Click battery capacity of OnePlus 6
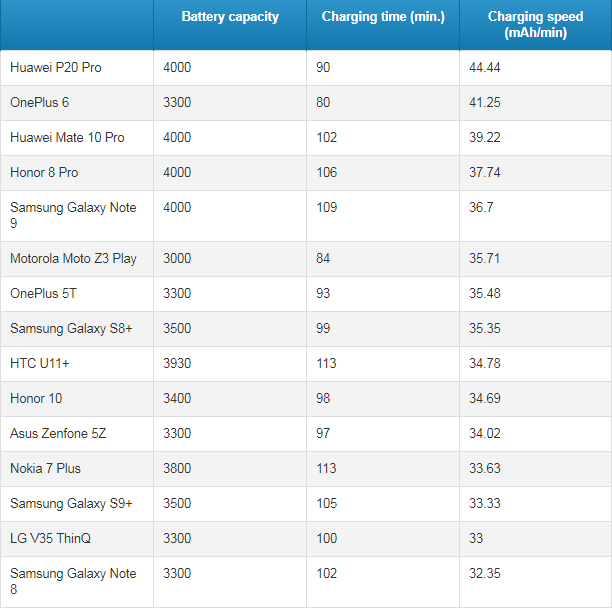Viewport: 612px width, 608px height. [177, 103]
